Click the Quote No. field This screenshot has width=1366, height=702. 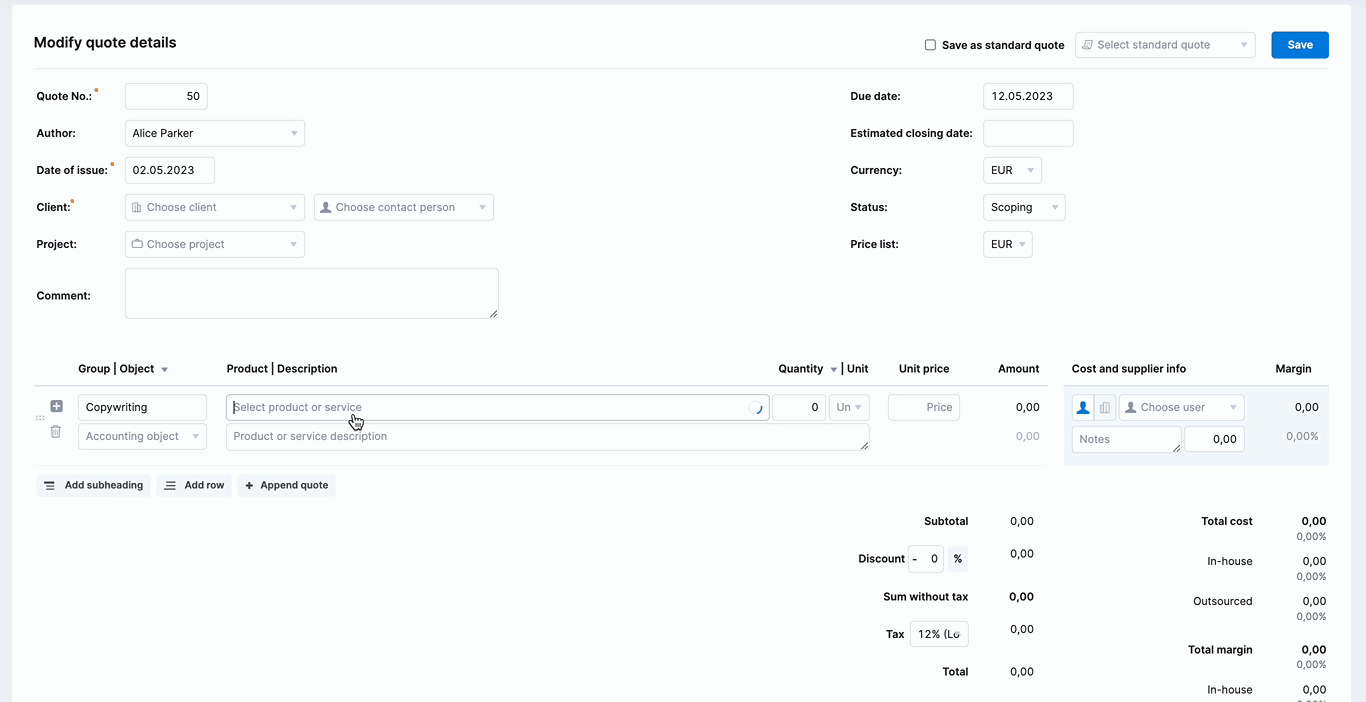pyautogui.click(x=166, y=96)
